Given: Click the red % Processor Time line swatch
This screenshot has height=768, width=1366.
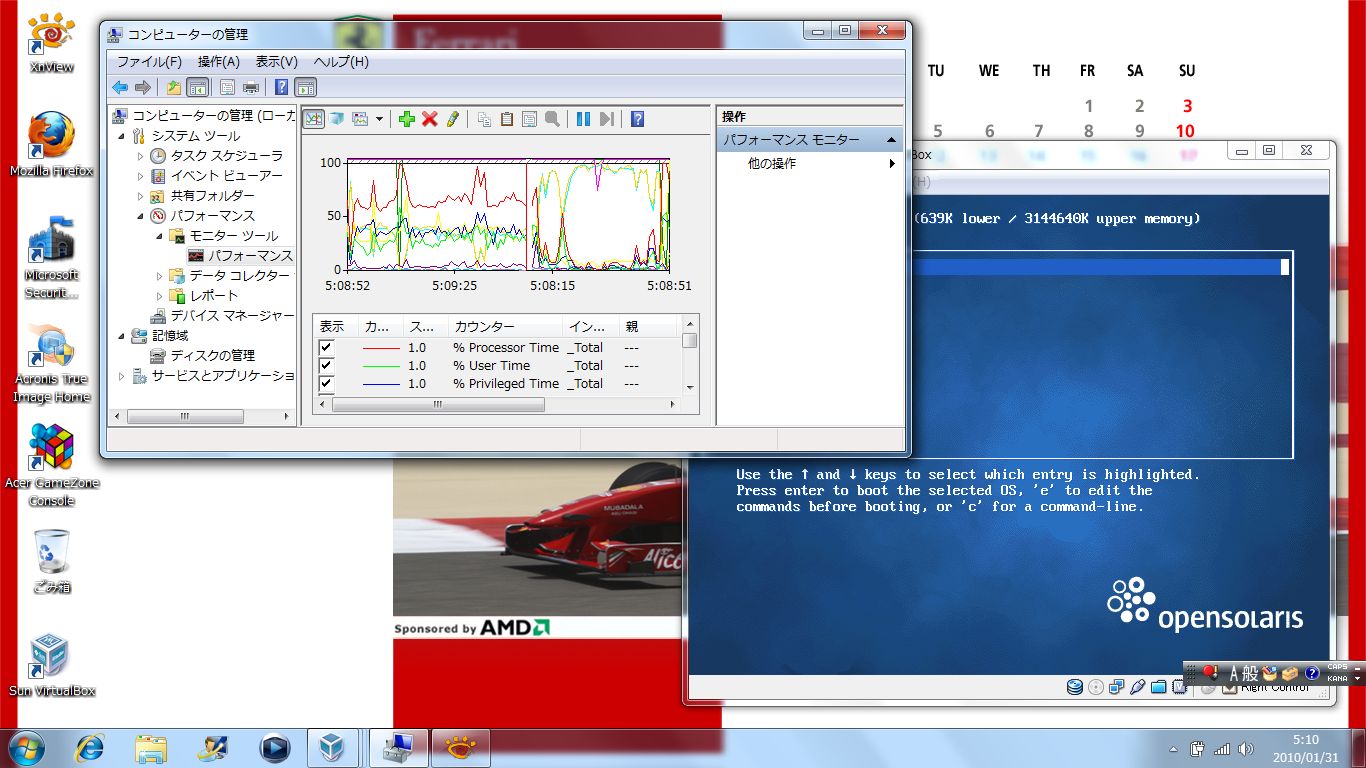Looking at the screenshot, I should pyautogui.click(x=380, y=348).
